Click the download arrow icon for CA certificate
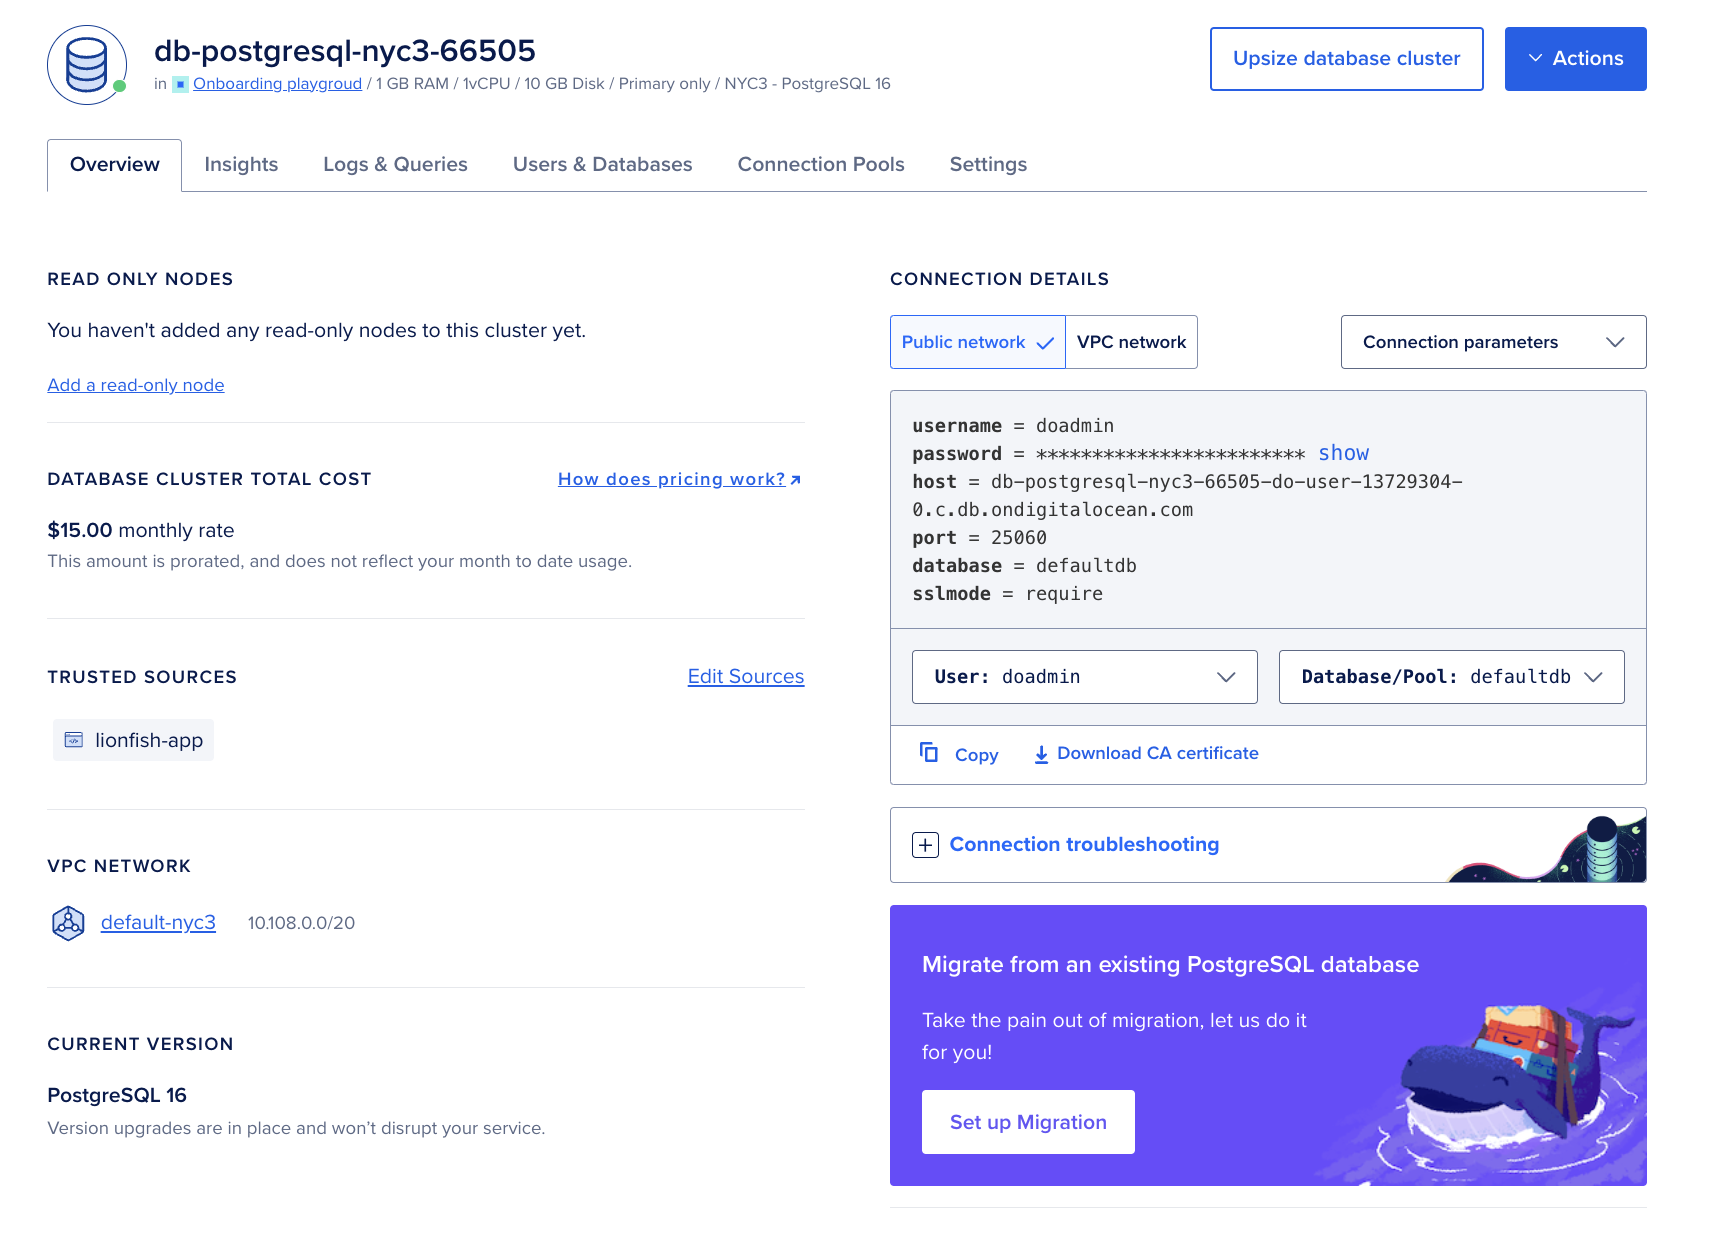Viewport: 1726px width, 1236px height. [1041, 754]
